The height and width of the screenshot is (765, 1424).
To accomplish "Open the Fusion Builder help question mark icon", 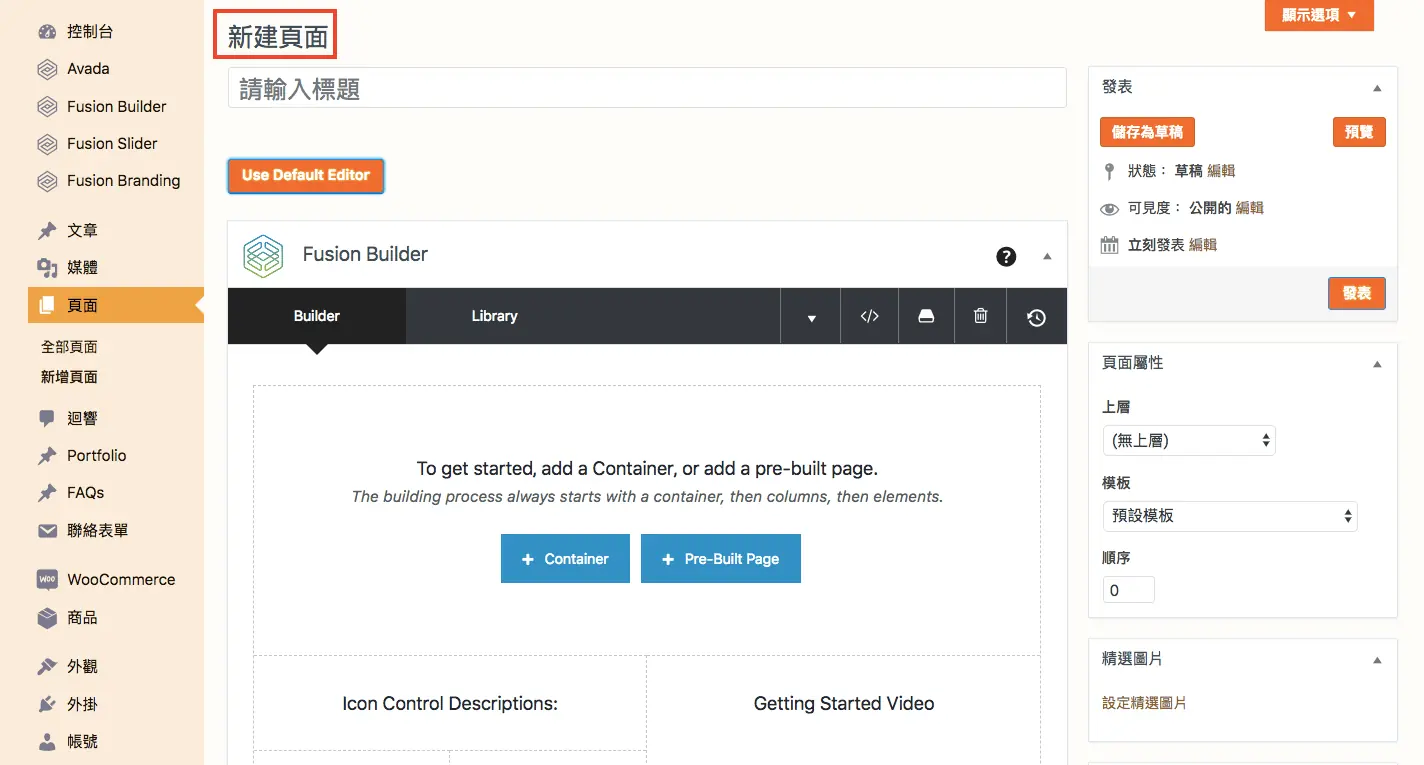I will point(1006,256).
